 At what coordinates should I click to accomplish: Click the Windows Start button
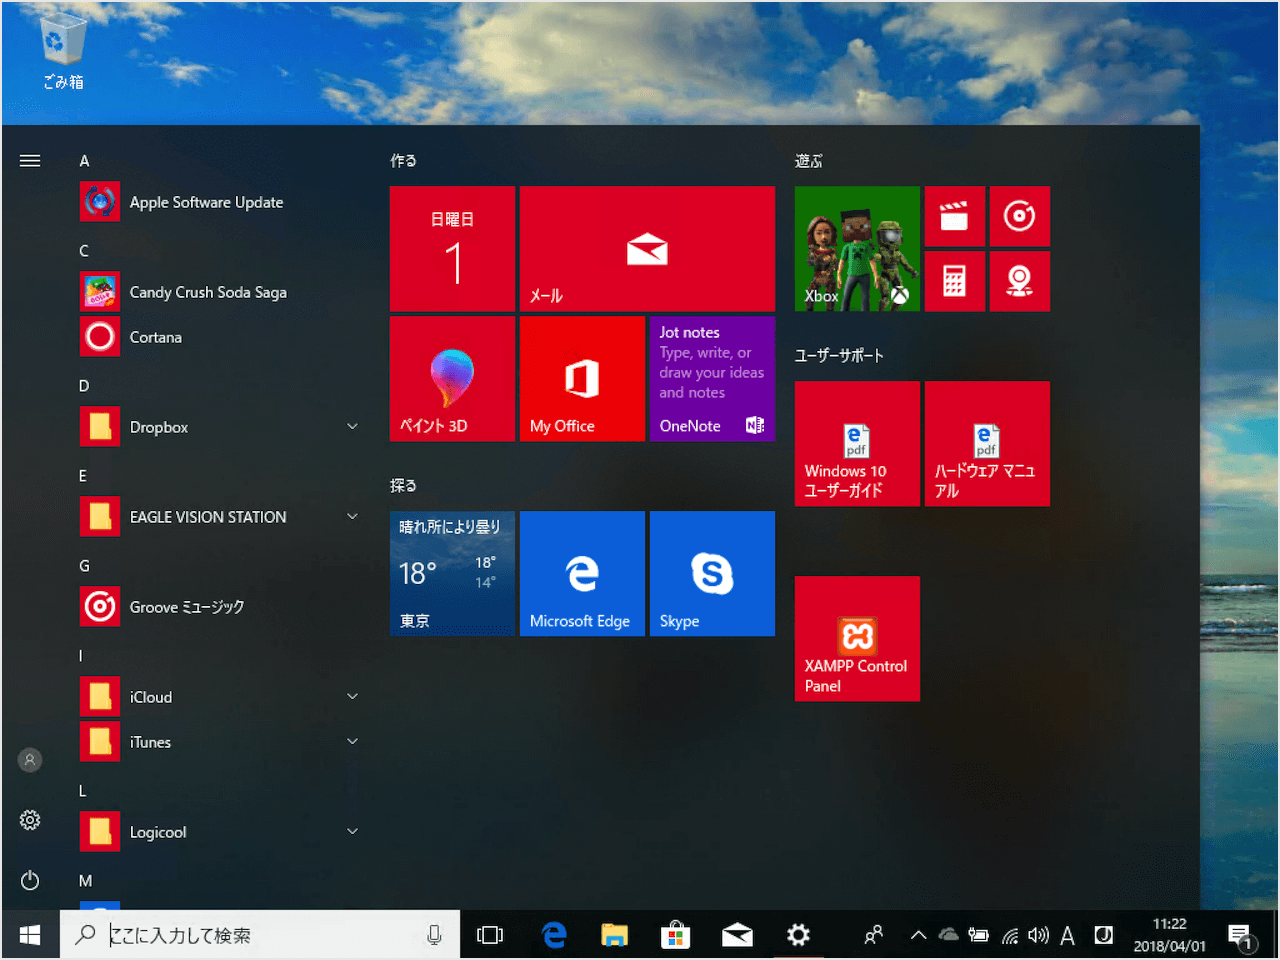(30, 935)
